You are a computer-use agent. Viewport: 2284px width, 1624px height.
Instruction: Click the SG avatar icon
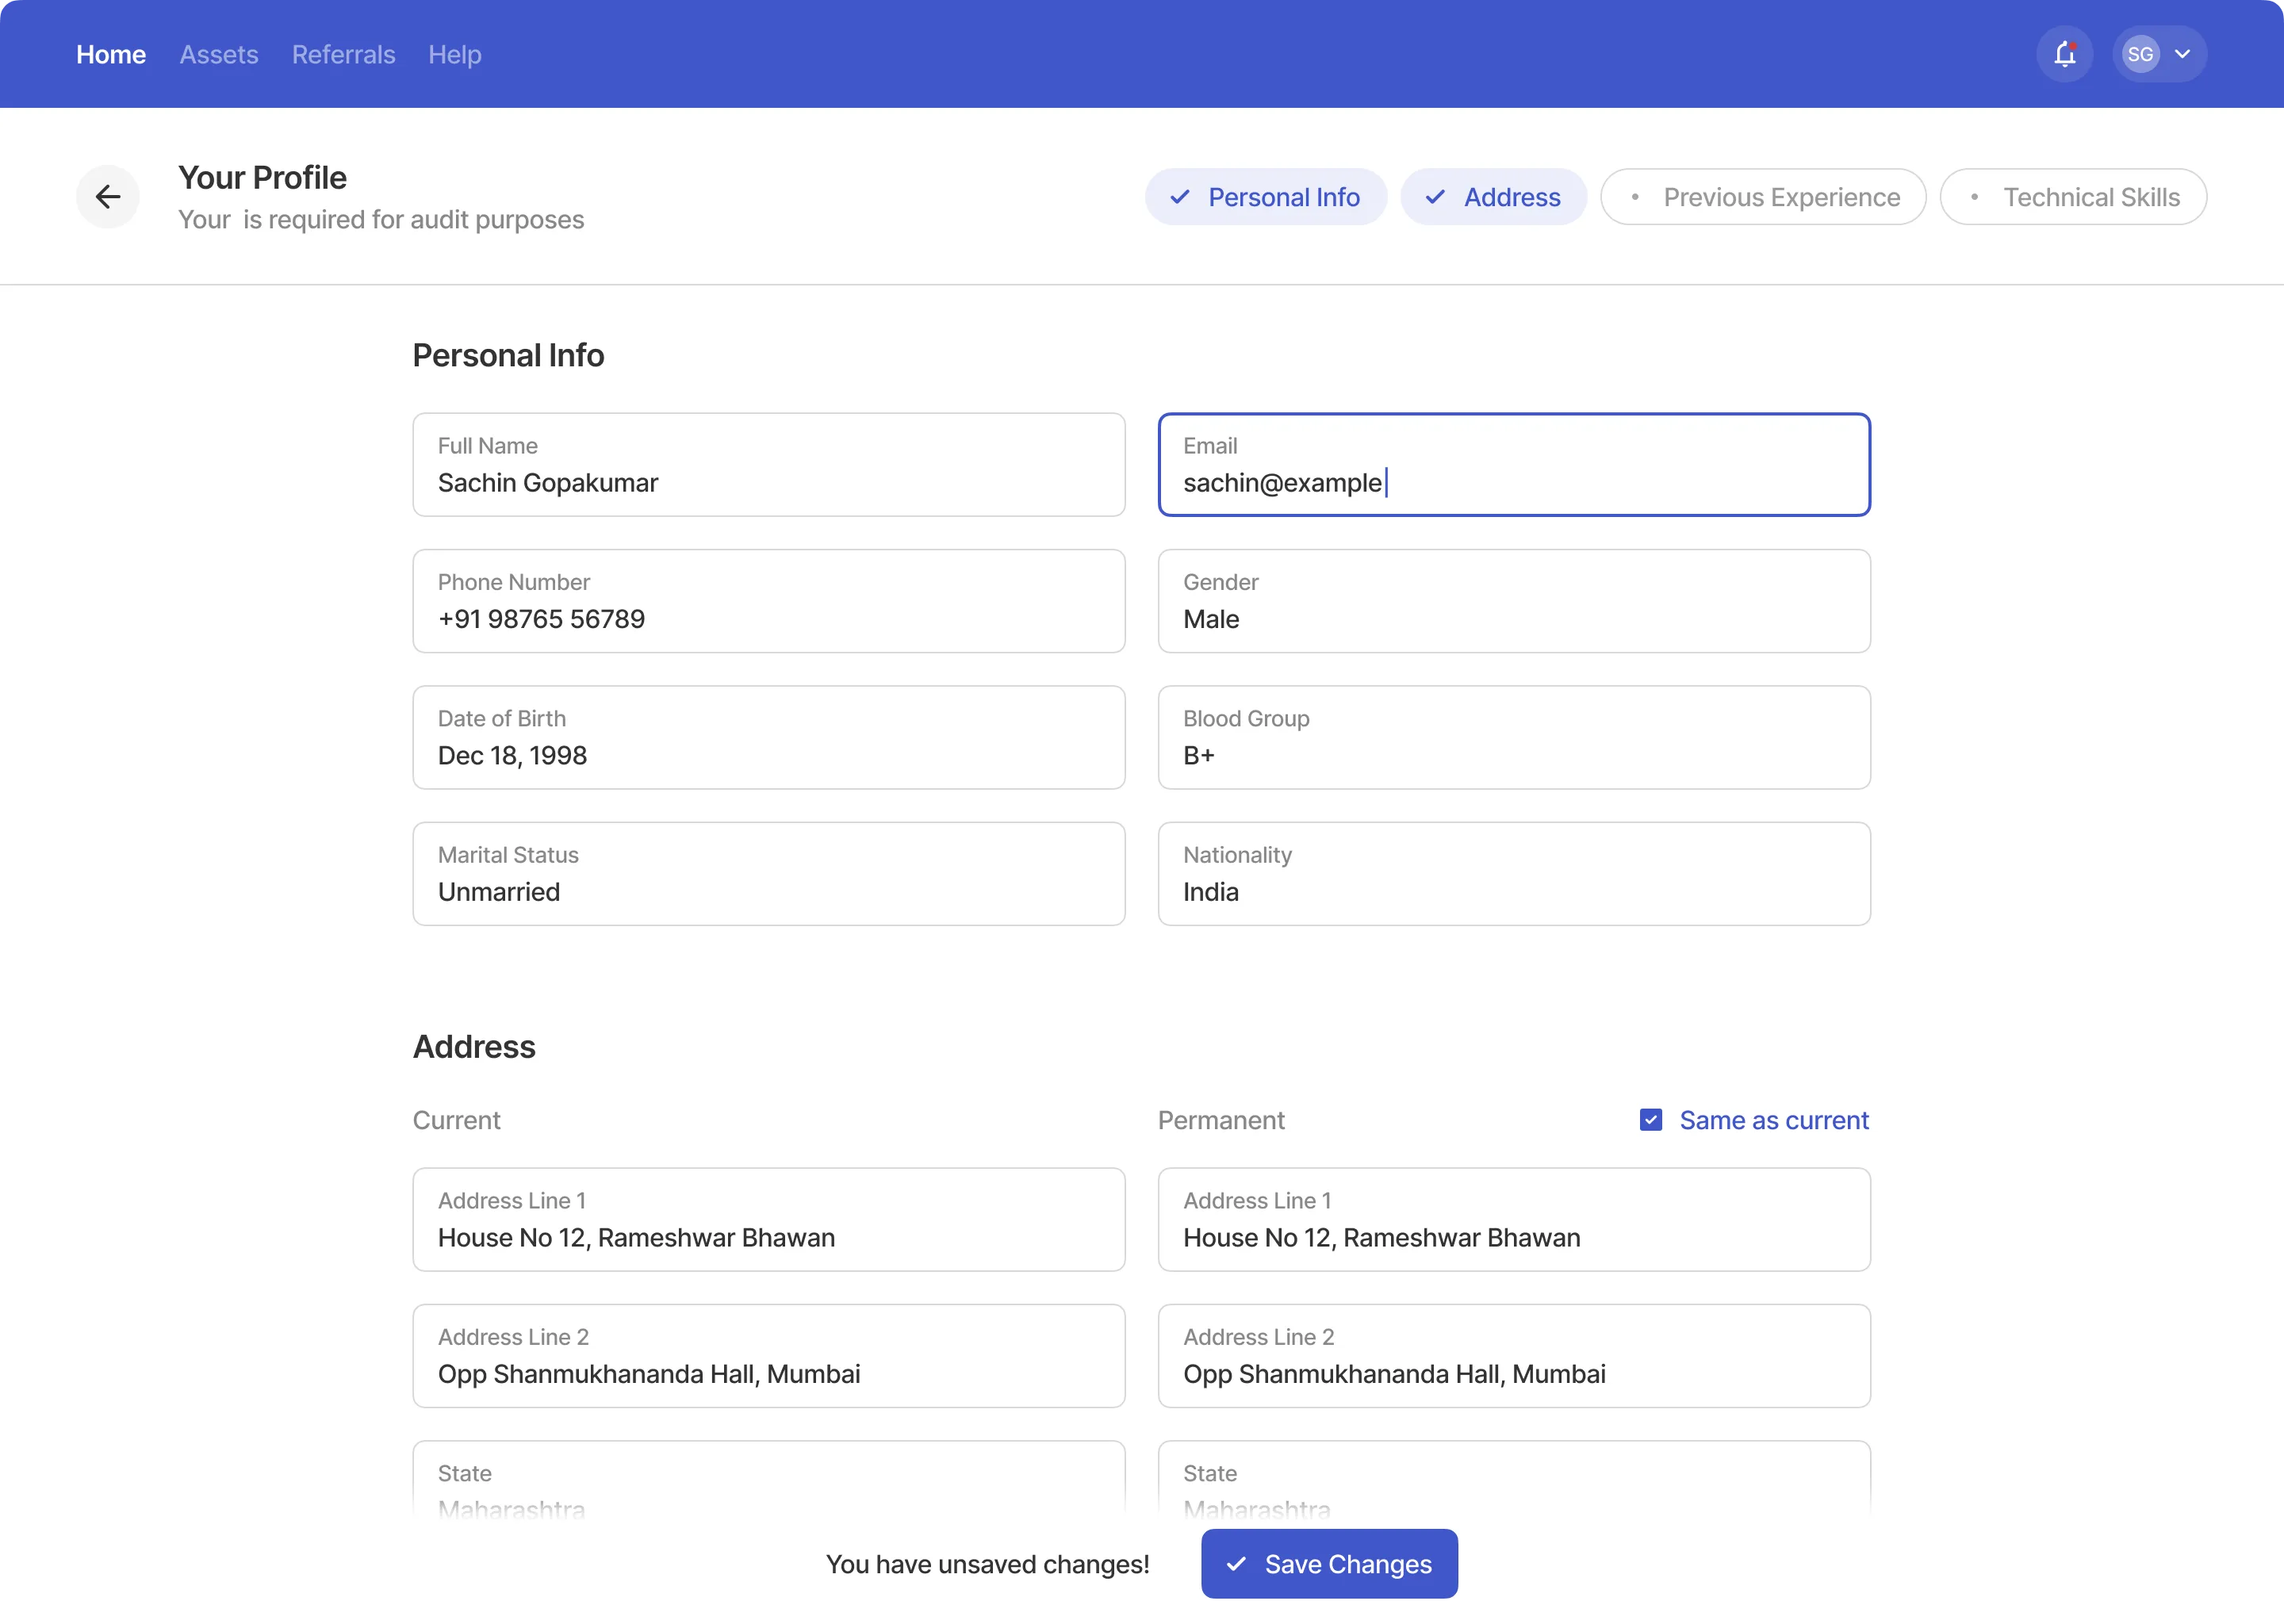click(x=2140, y=54)
